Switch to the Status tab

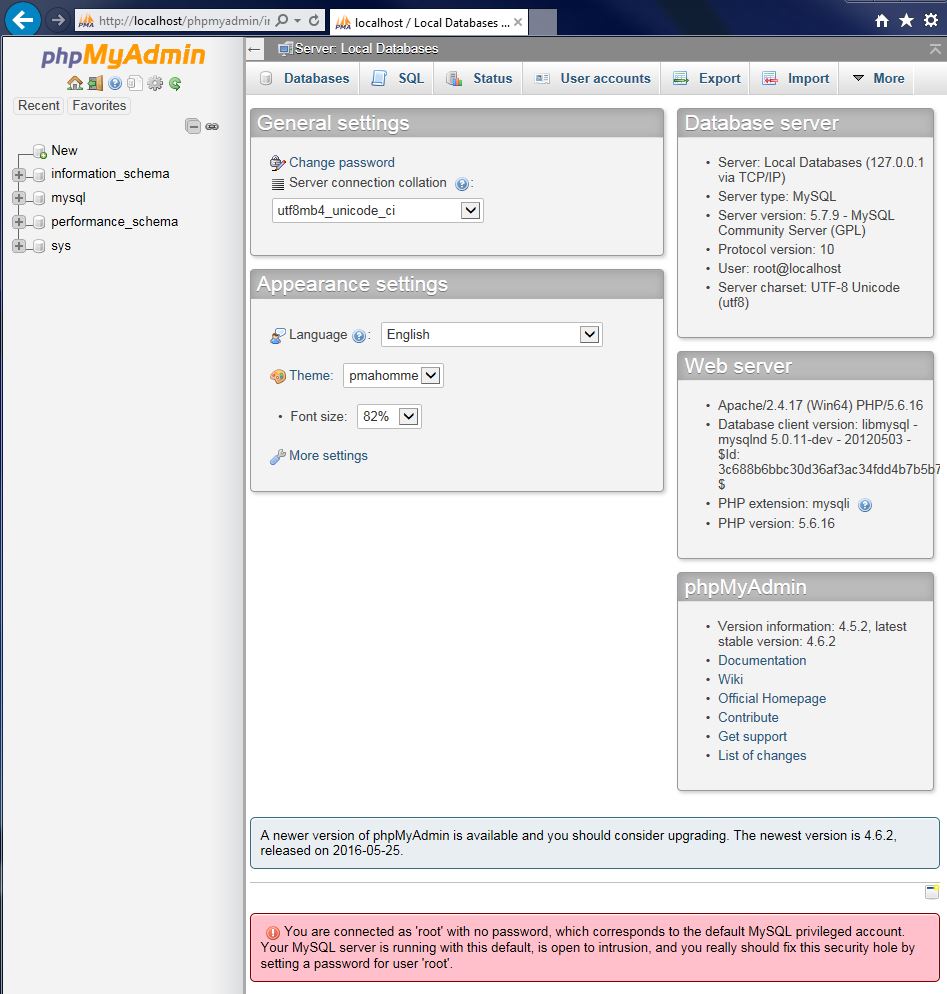[479, 79]
